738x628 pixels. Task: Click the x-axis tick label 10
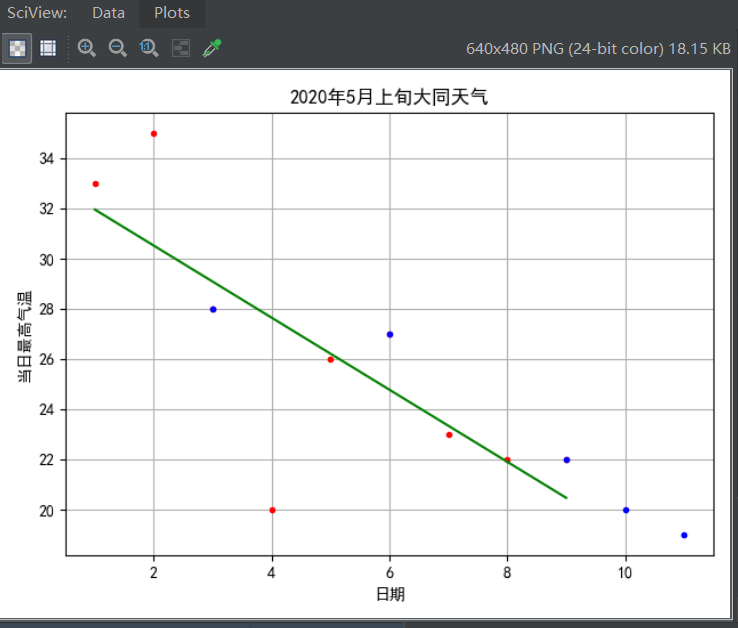[x=625, y=572]
